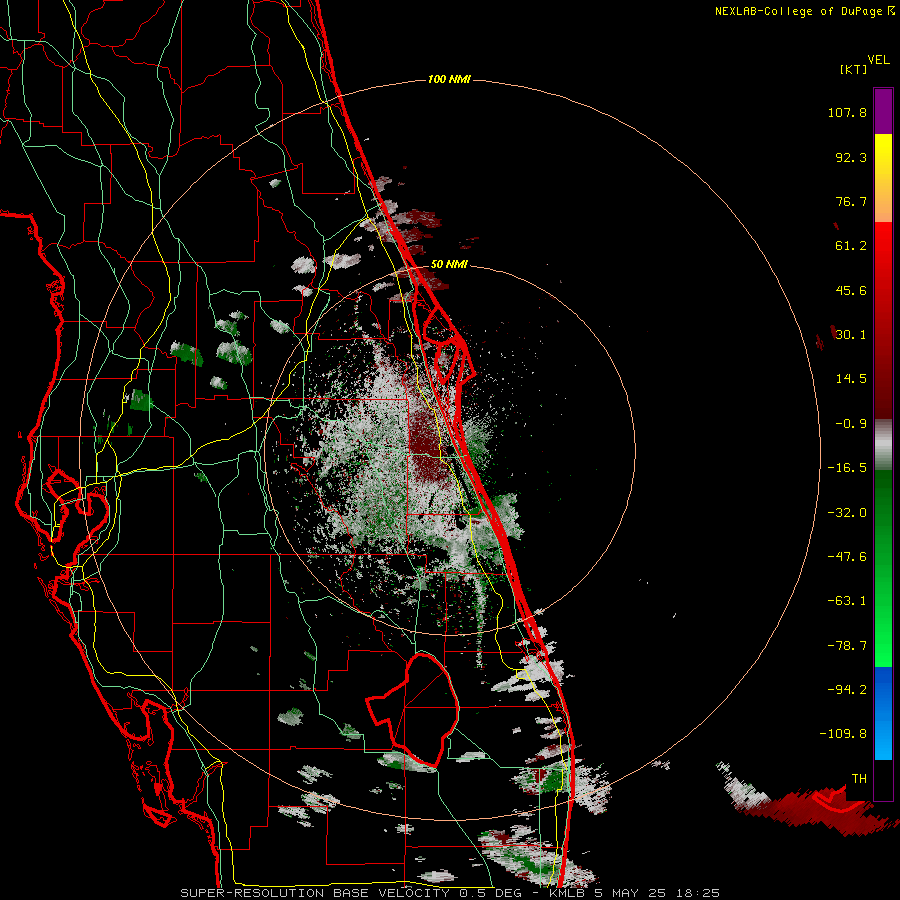
Task: Click the 50 NMI range ring label
Action: [x=449, y=265]
